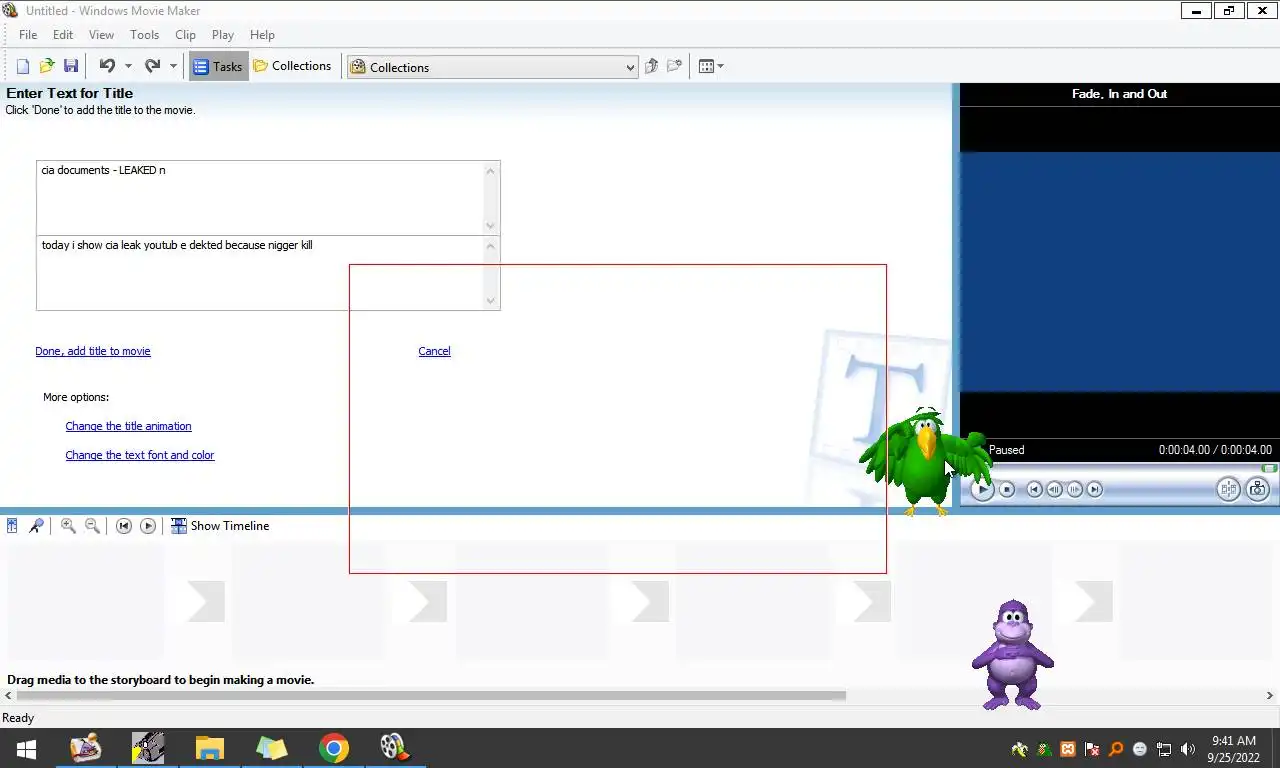Show the clock and date flyout
The image size is (1280, 768).
[1233, 749]
